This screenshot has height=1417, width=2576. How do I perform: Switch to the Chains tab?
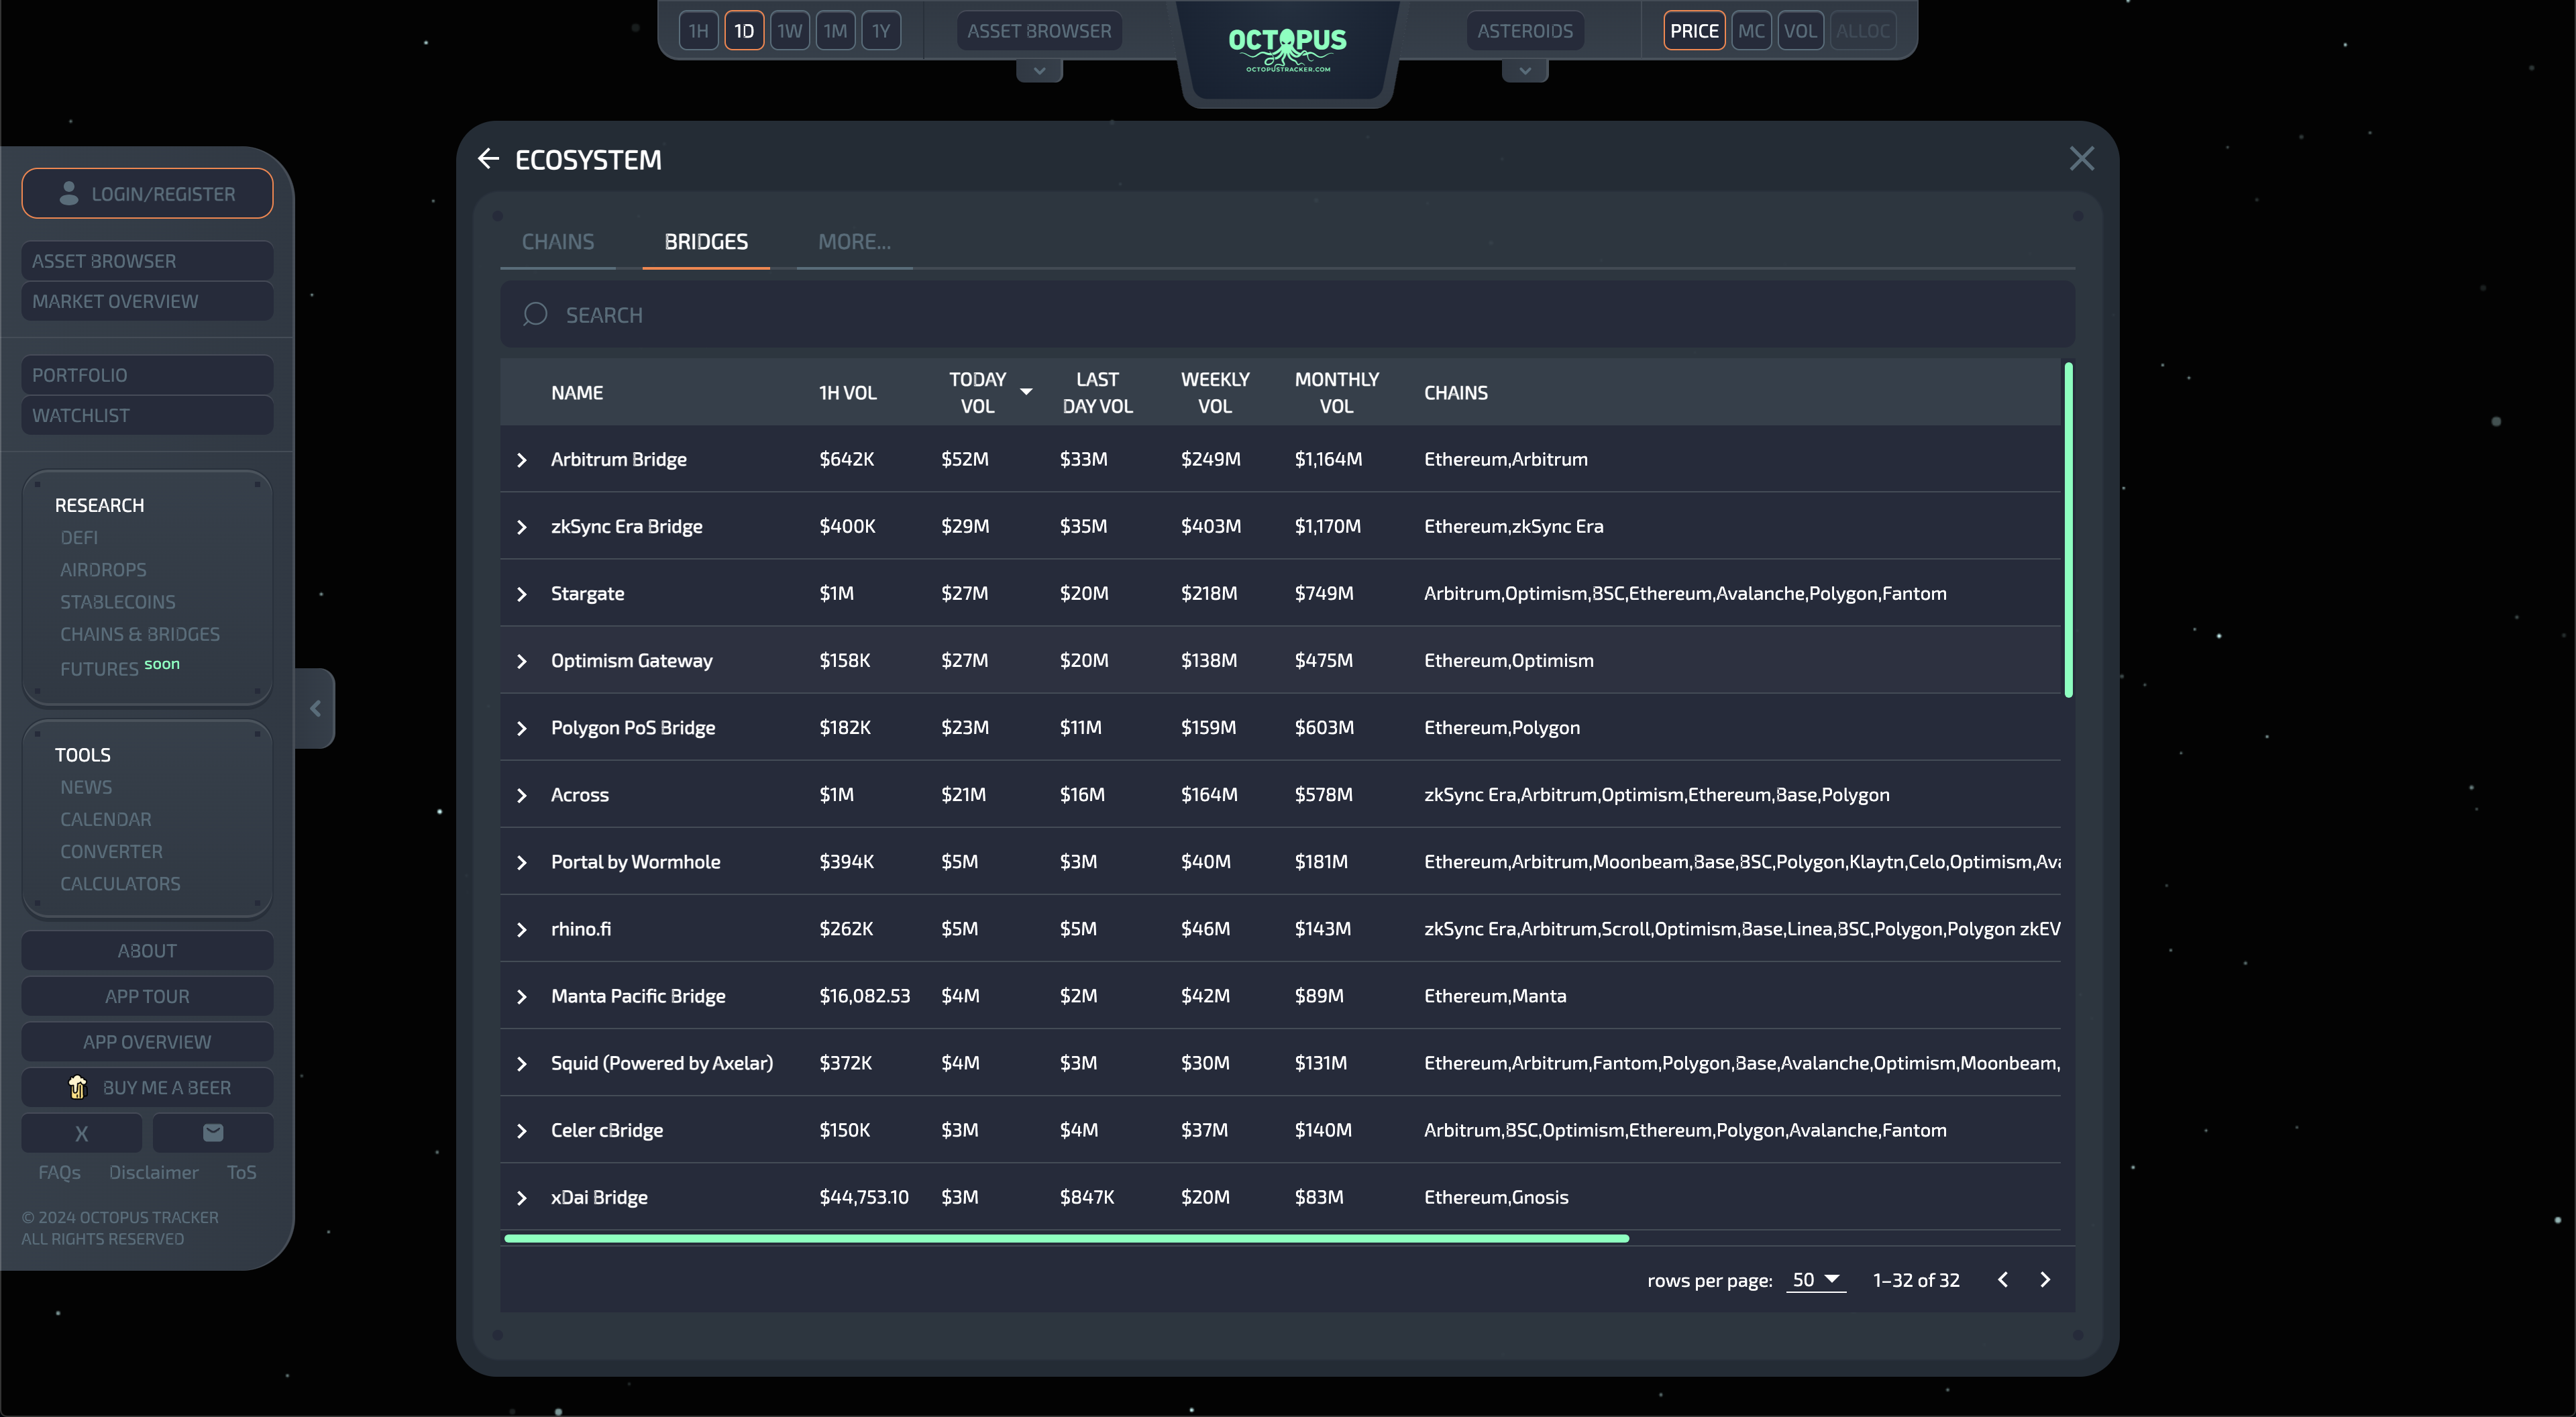(558, 242)
